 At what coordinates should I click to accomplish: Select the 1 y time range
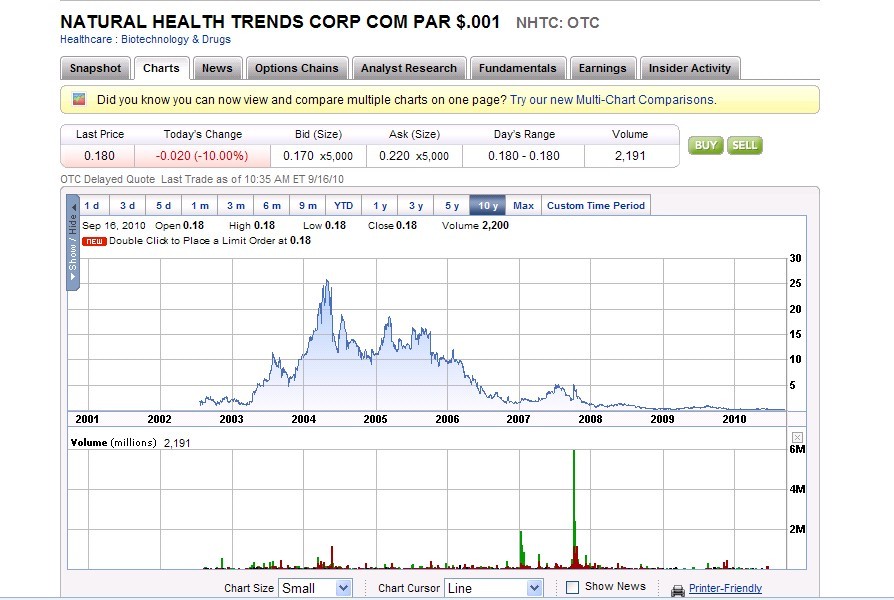pos(380,206)
